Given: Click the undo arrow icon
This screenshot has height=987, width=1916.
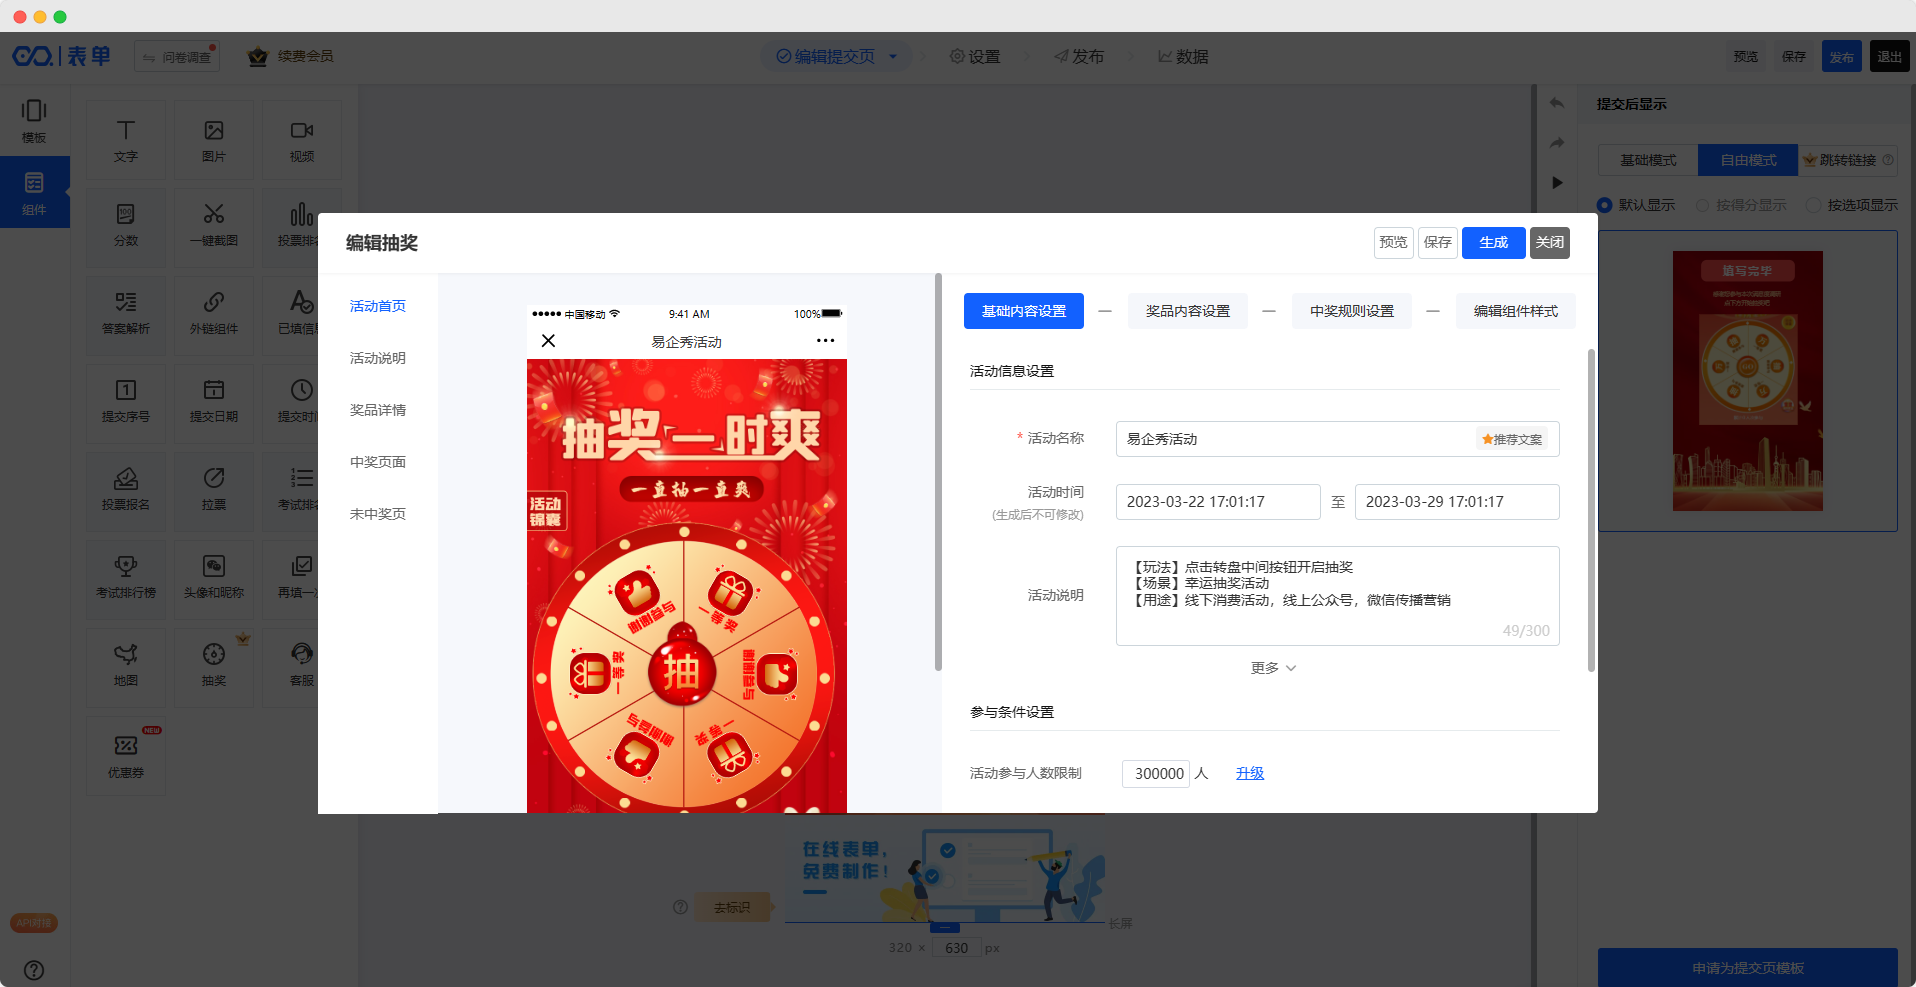Looking at the screenshot, I should pos(1557,103).
